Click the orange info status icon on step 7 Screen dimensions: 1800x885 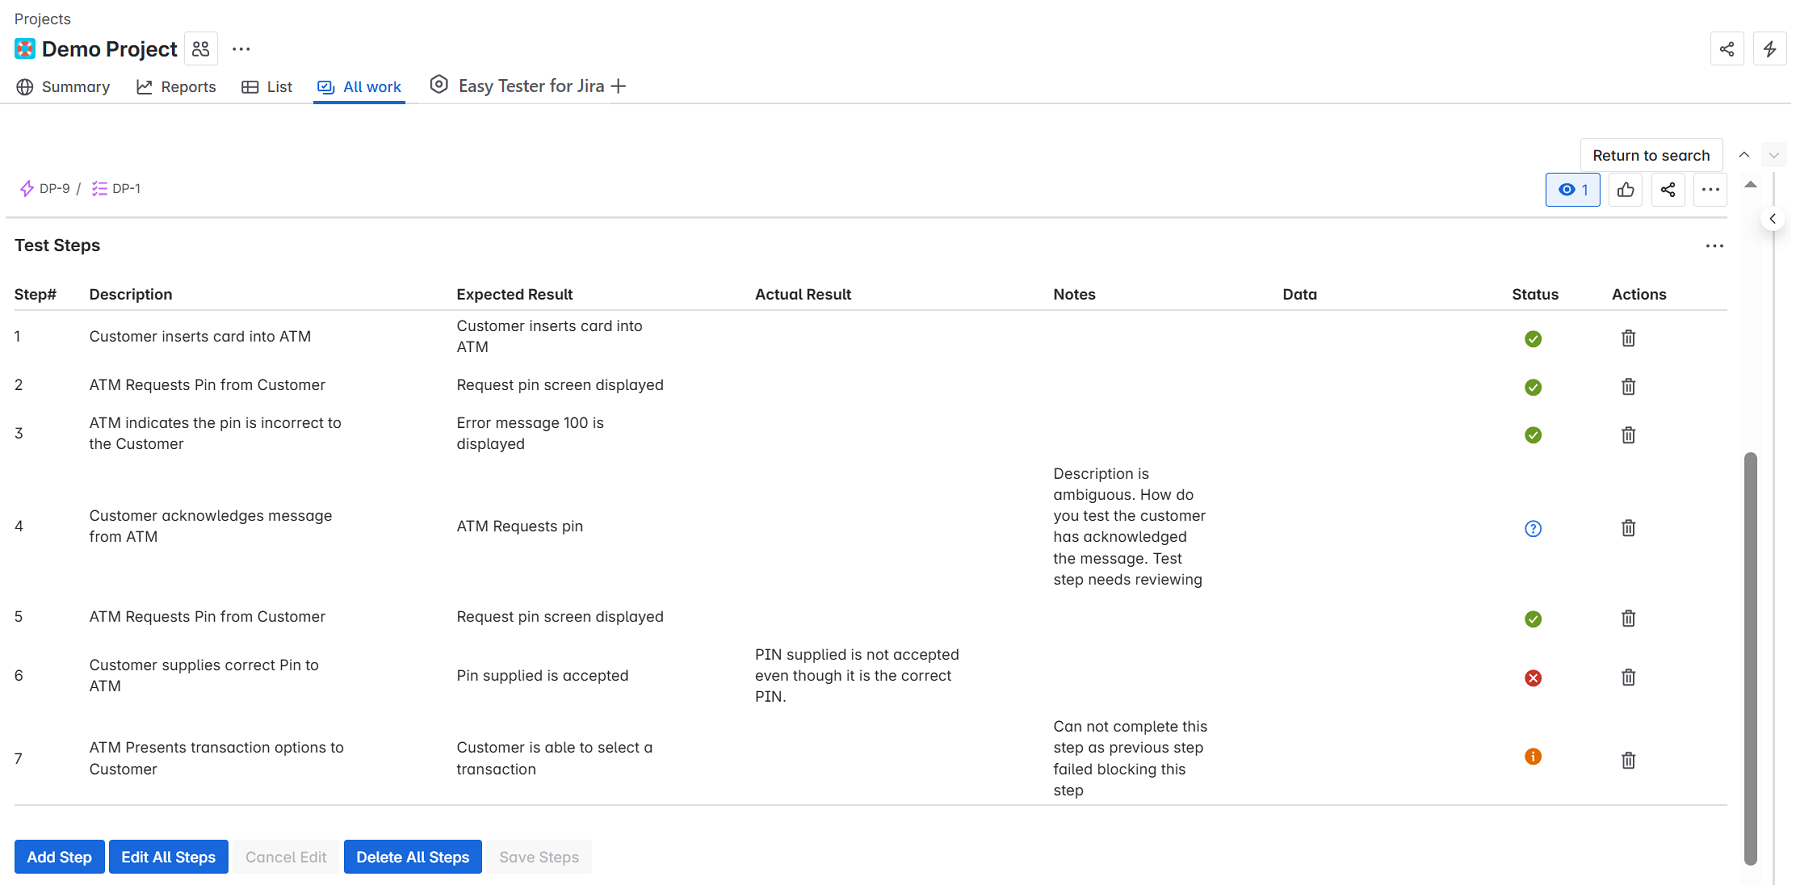coord(1533,756)
